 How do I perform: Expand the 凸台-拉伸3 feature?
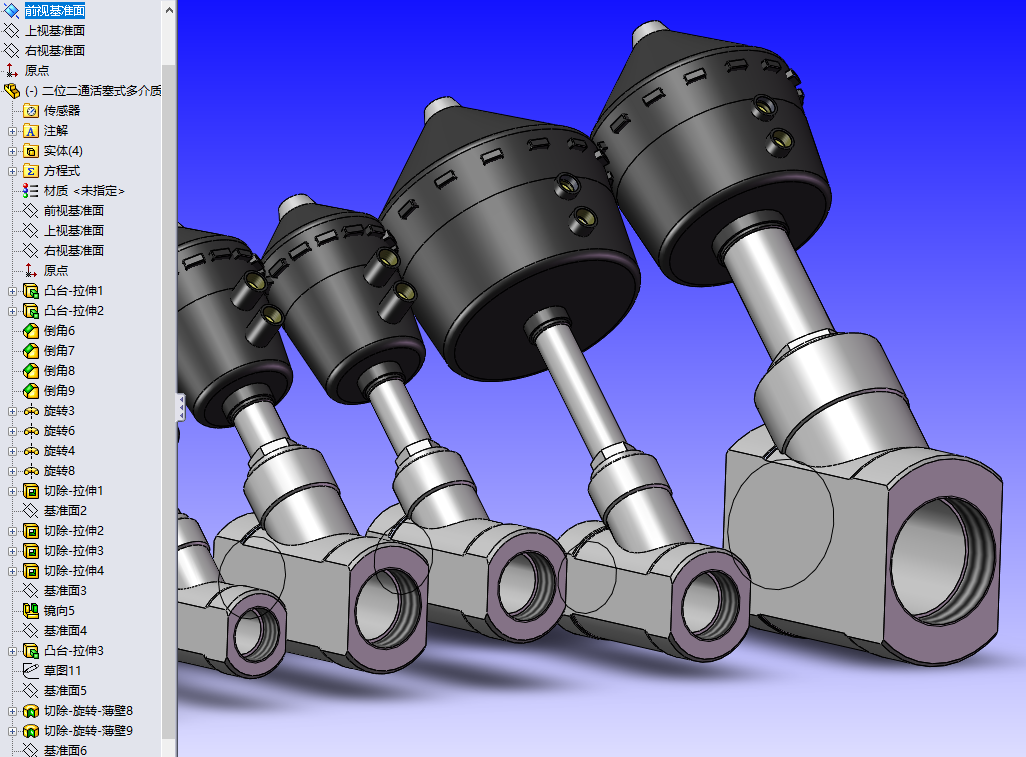click(x=12, y=651)
